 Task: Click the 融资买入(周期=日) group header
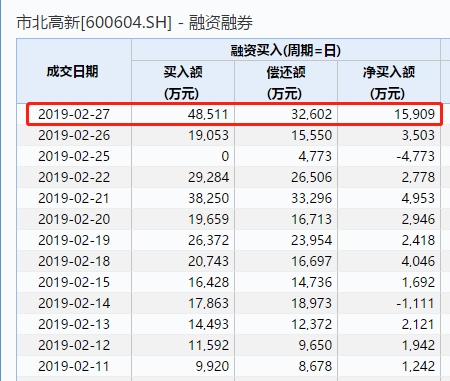click(286, 51)
